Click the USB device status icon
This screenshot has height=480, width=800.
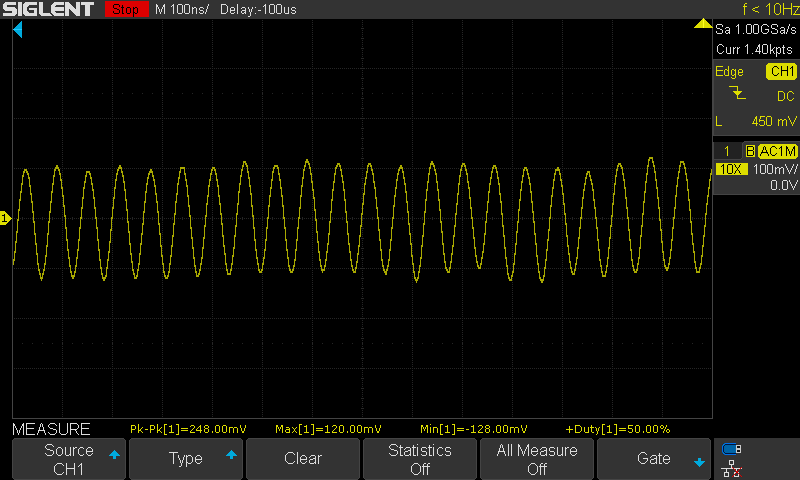[x=731, y=449]
